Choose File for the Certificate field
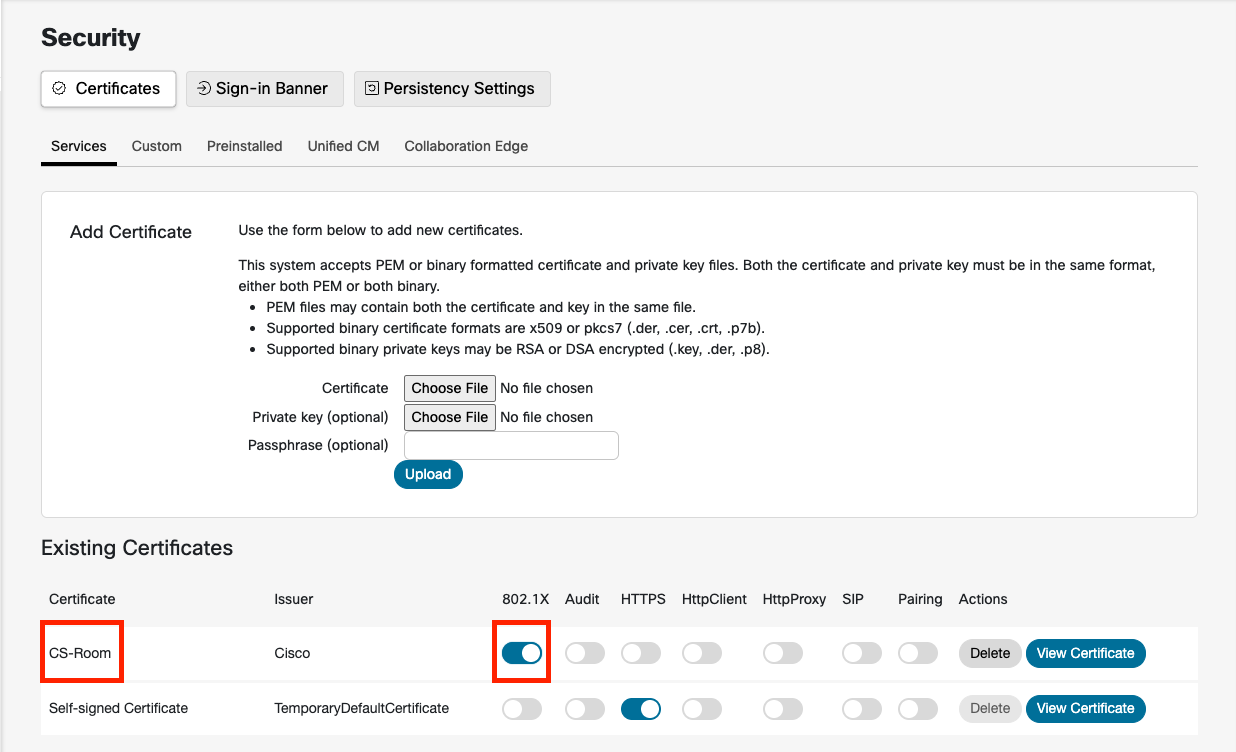The image size is (1236, 752). [450, 388]
